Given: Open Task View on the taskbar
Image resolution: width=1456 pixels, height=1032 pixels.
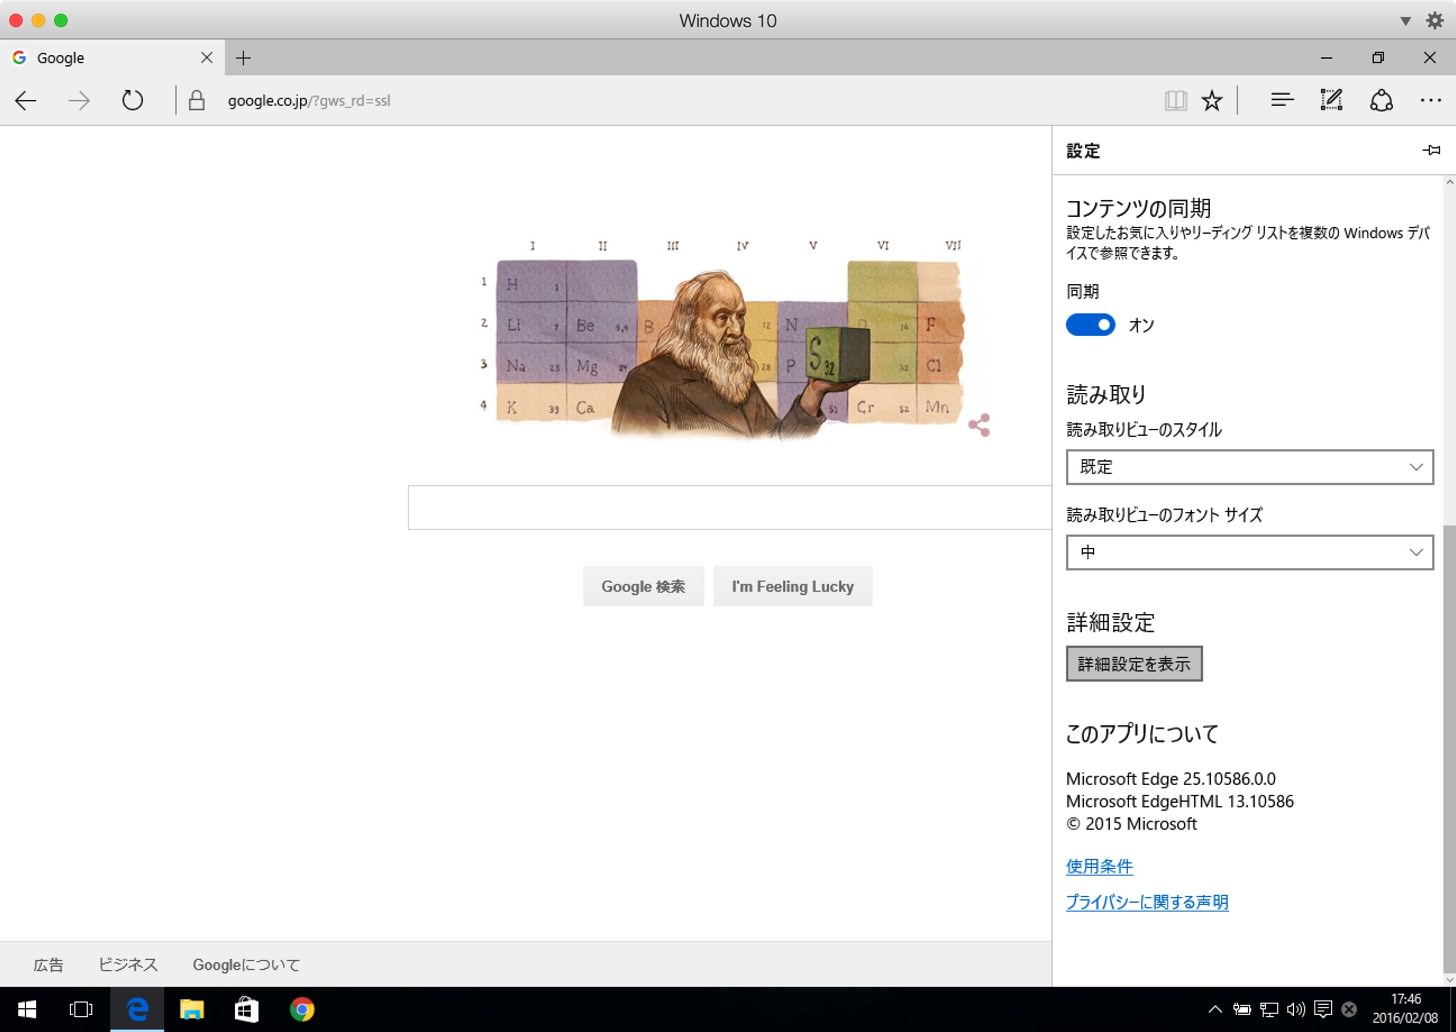Looking at the screenshot, I should point(81,1009).
